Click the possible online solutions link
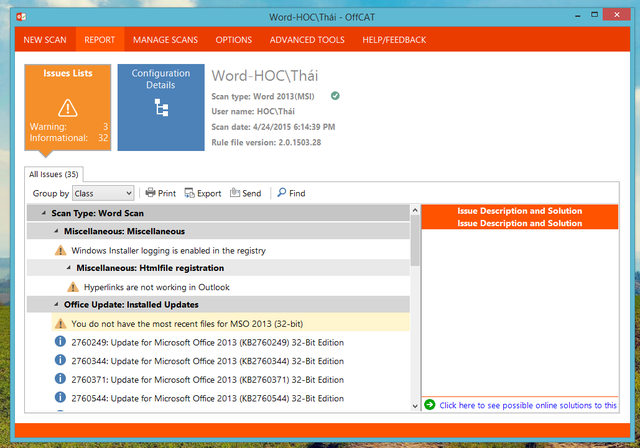Viewport: 640px width, 448px height. [x=527, y=405]
